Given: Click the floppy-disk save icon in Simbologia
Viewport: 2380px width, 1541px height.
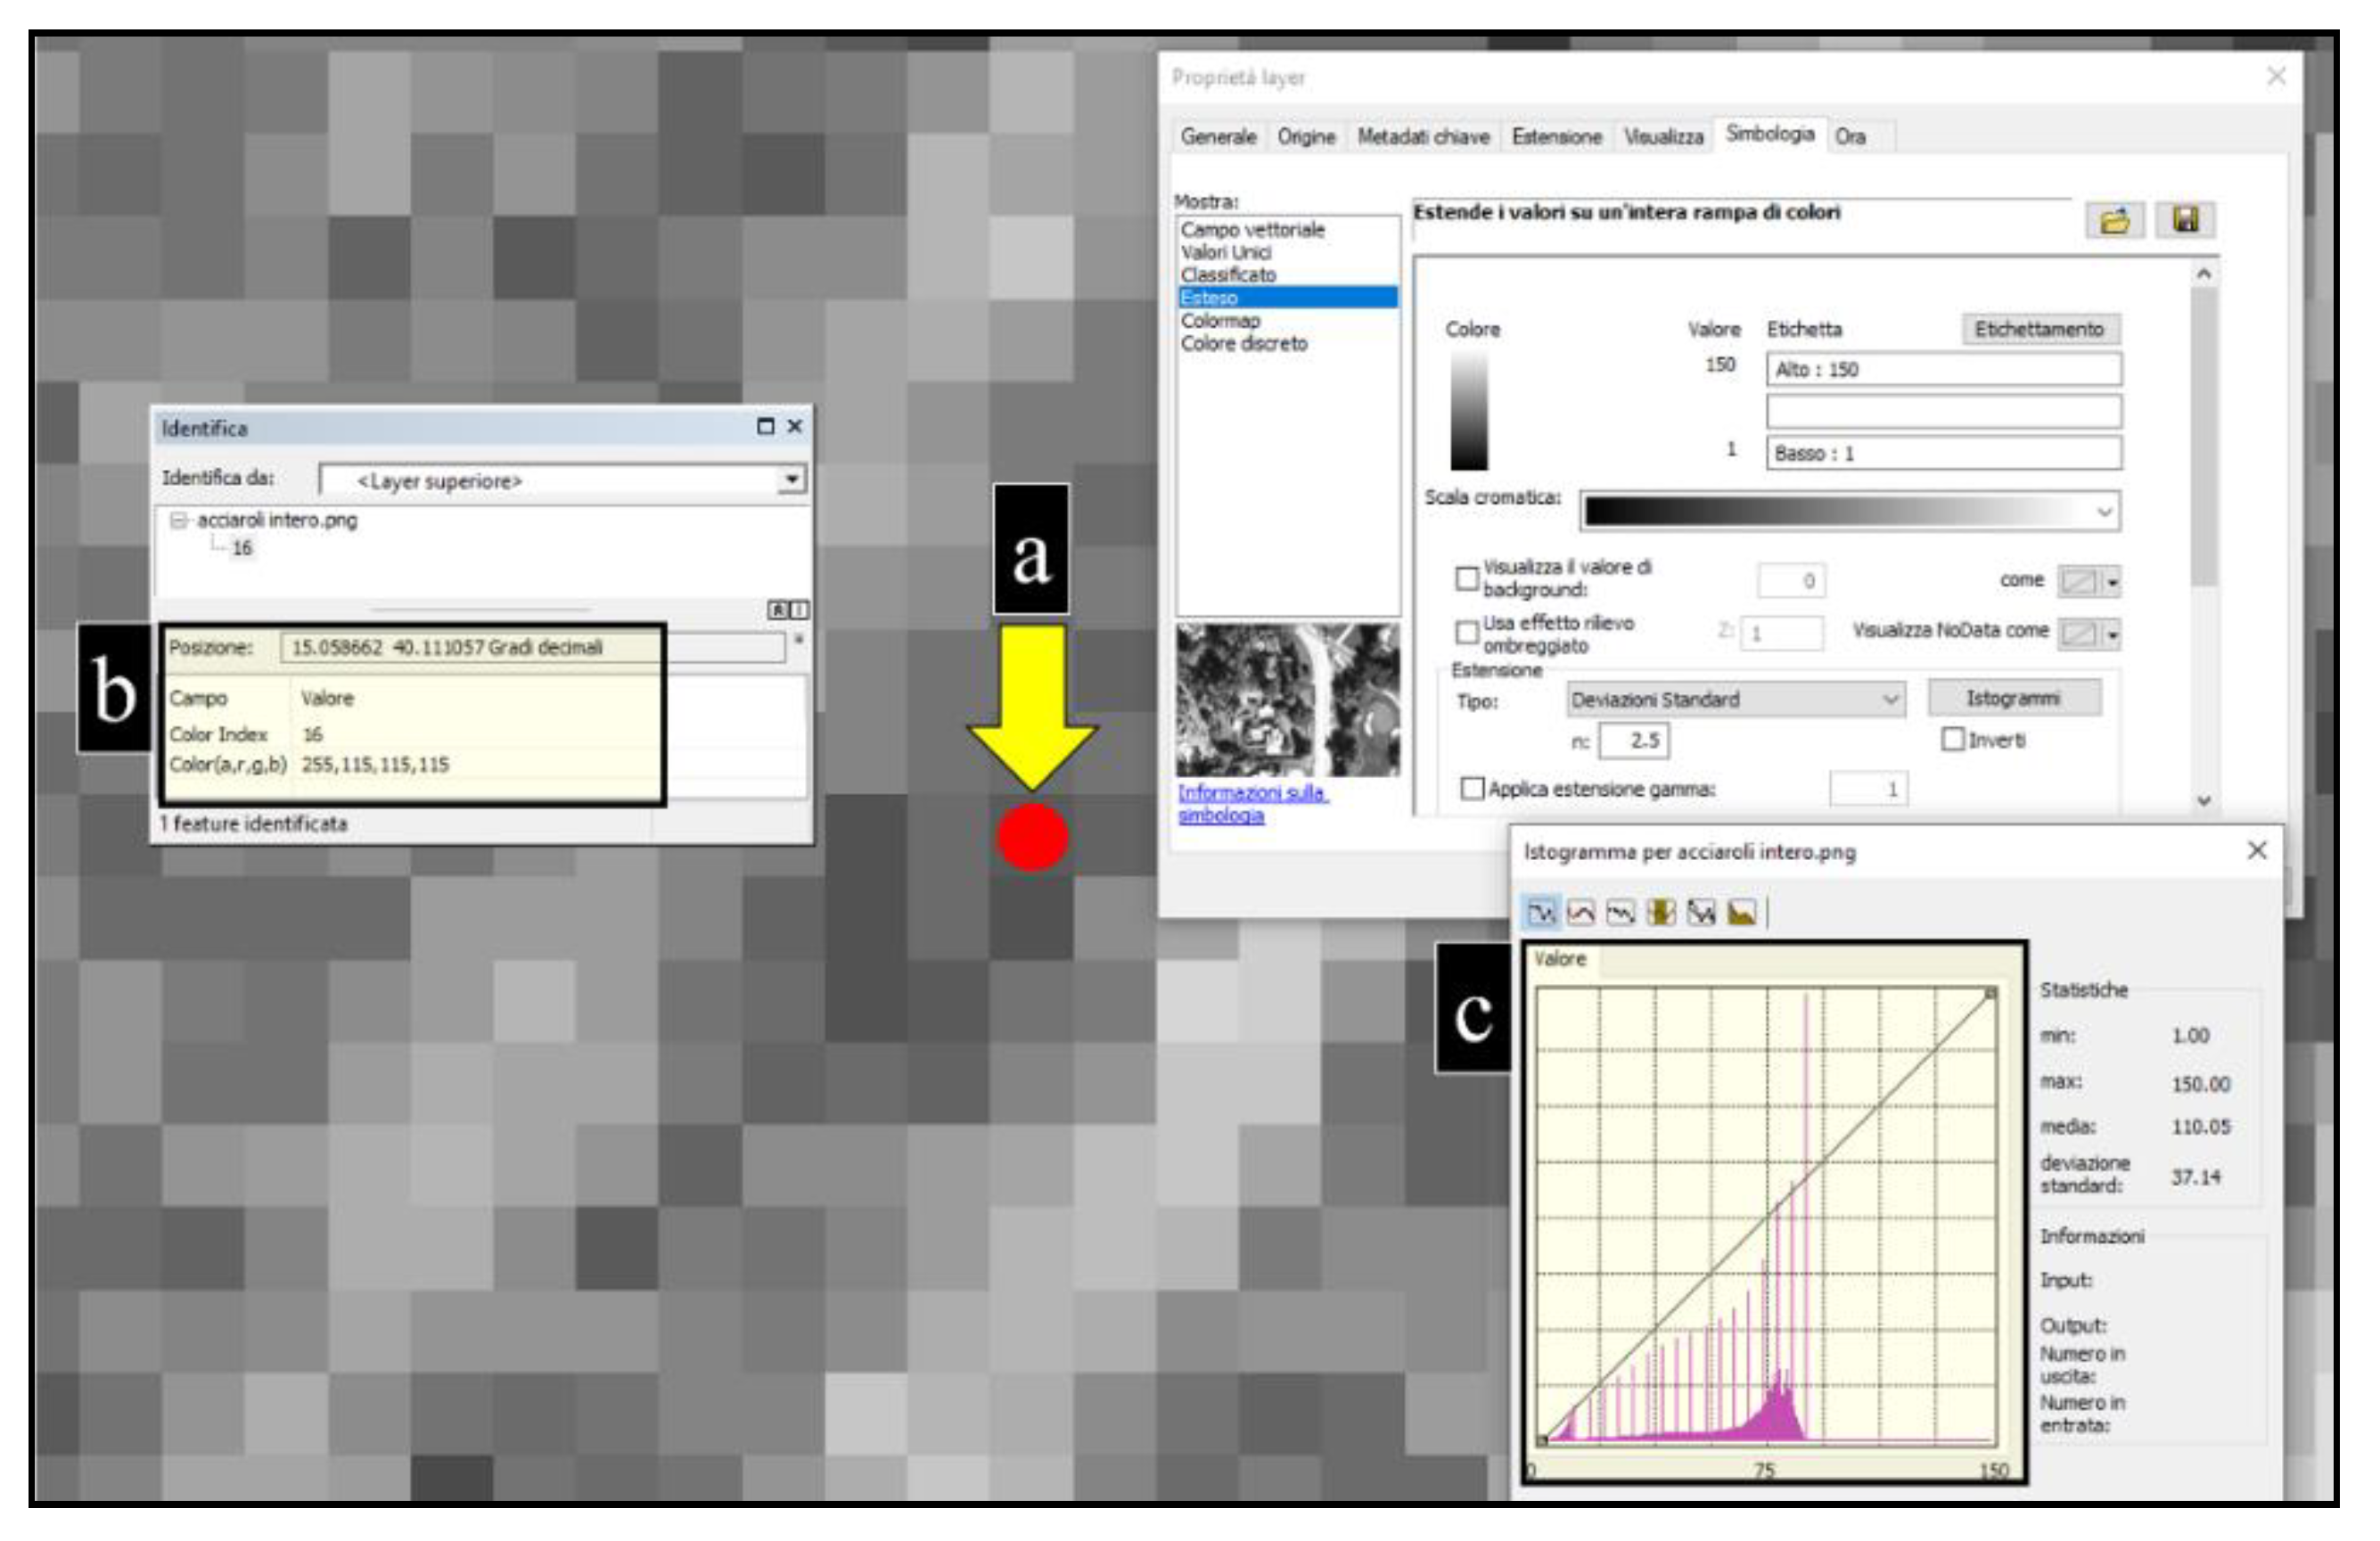Looking at the screenshot, I should [2185, 220].
